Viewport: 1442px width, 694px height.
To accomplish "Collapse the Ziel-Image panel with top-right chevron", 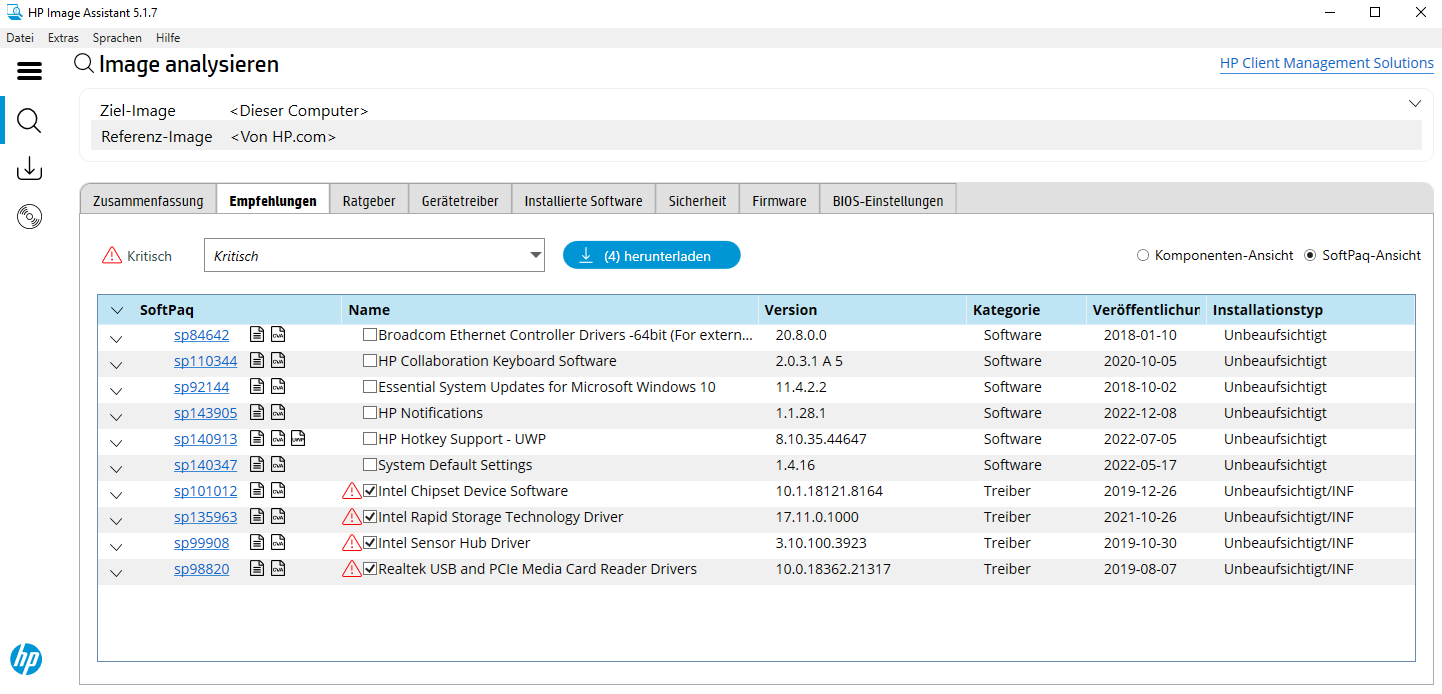I will tap(1415, 104).
